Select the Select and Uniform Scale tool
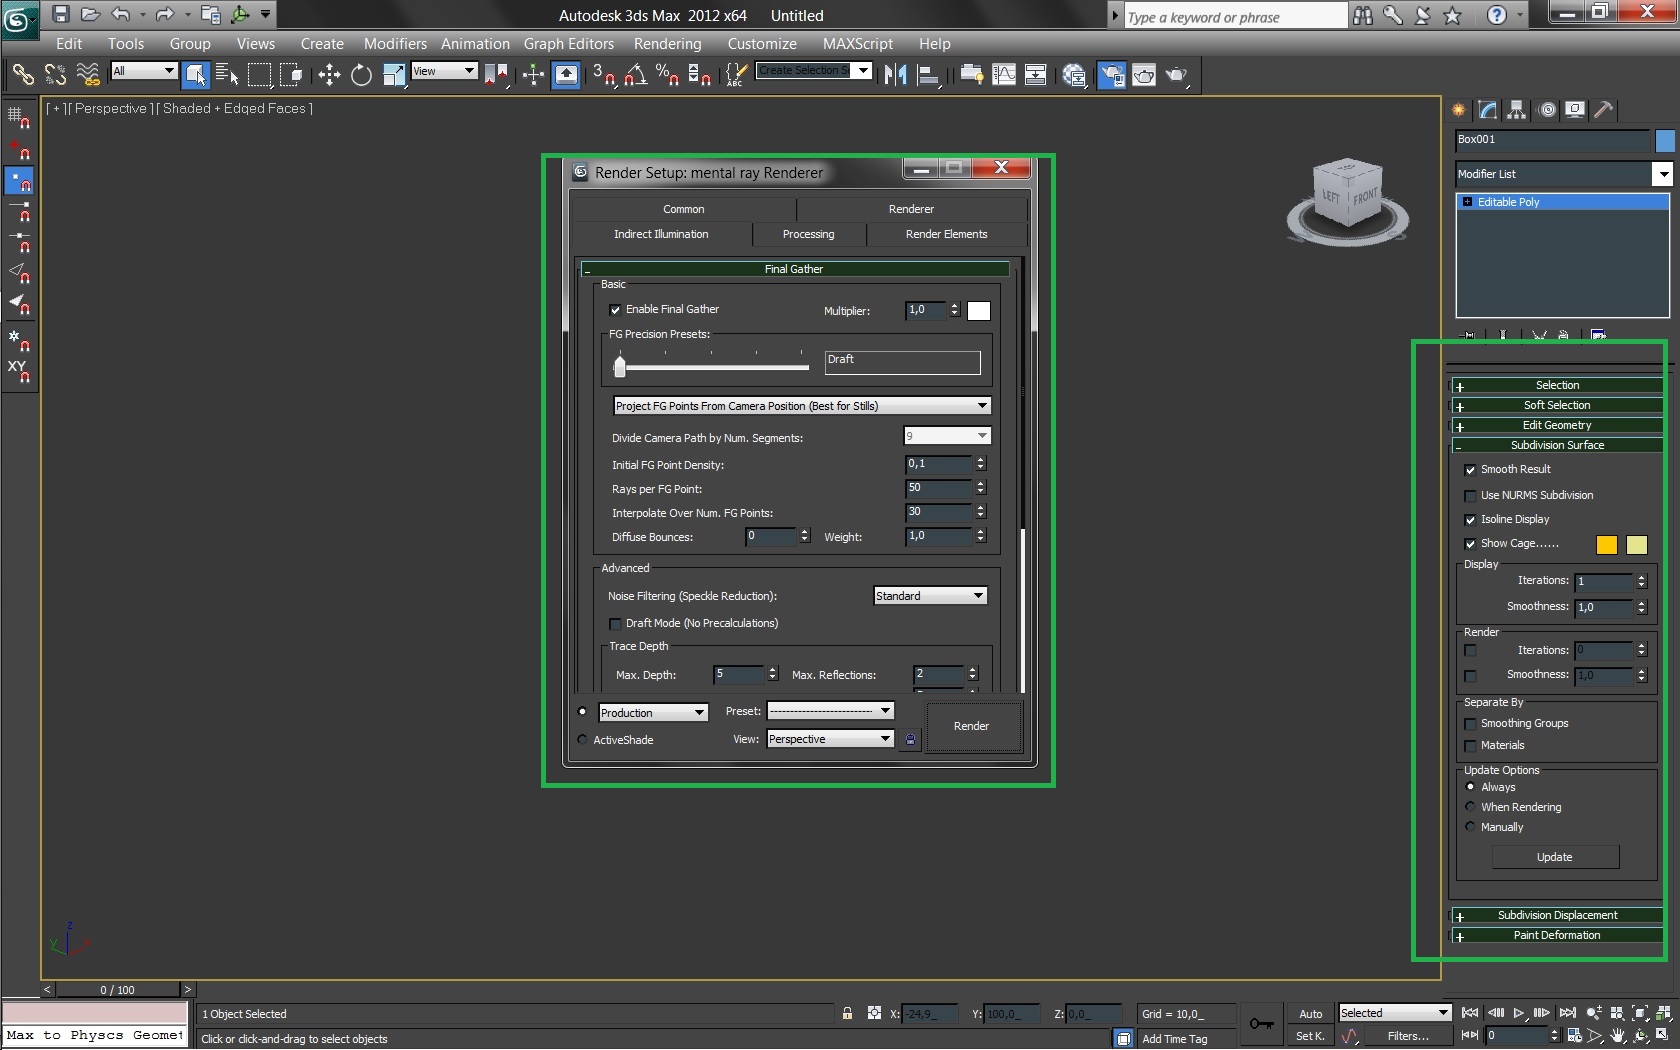The width and height of the screenshot is (1680, 1050). (x=393, y=74)
